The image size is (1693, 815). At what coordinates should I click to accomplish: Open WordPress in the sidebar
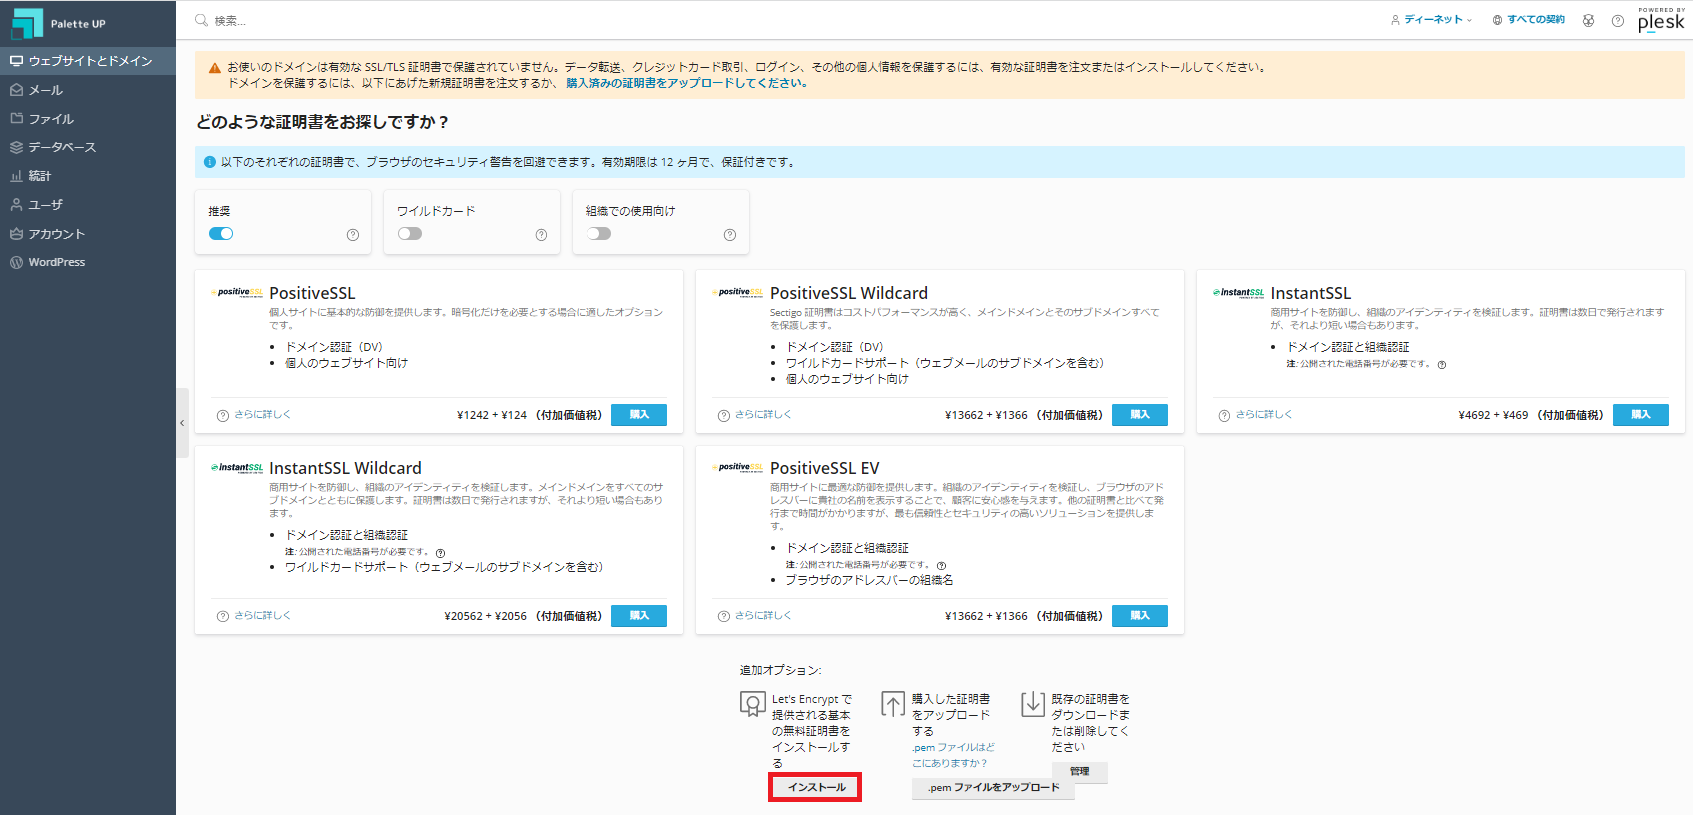coord(88,262)
